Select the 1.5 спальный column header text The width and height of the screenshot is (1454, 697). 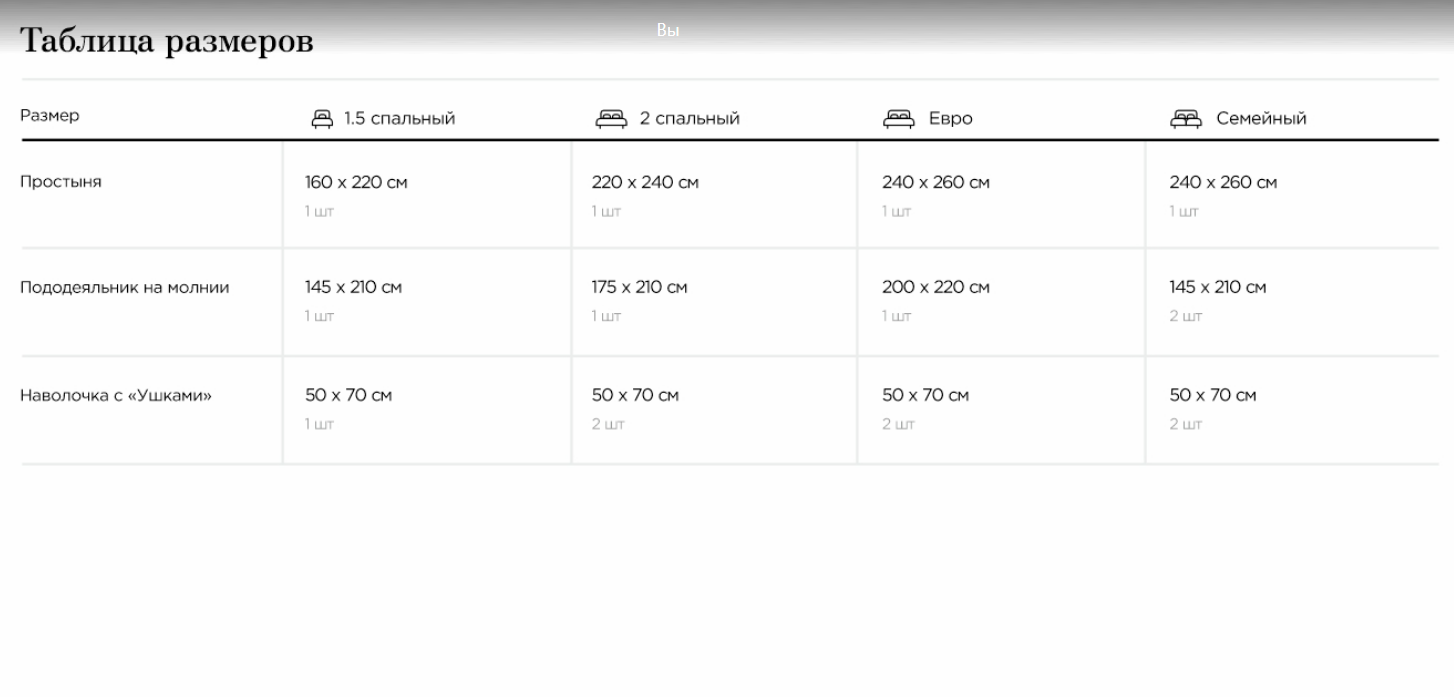tap(399, 119)
